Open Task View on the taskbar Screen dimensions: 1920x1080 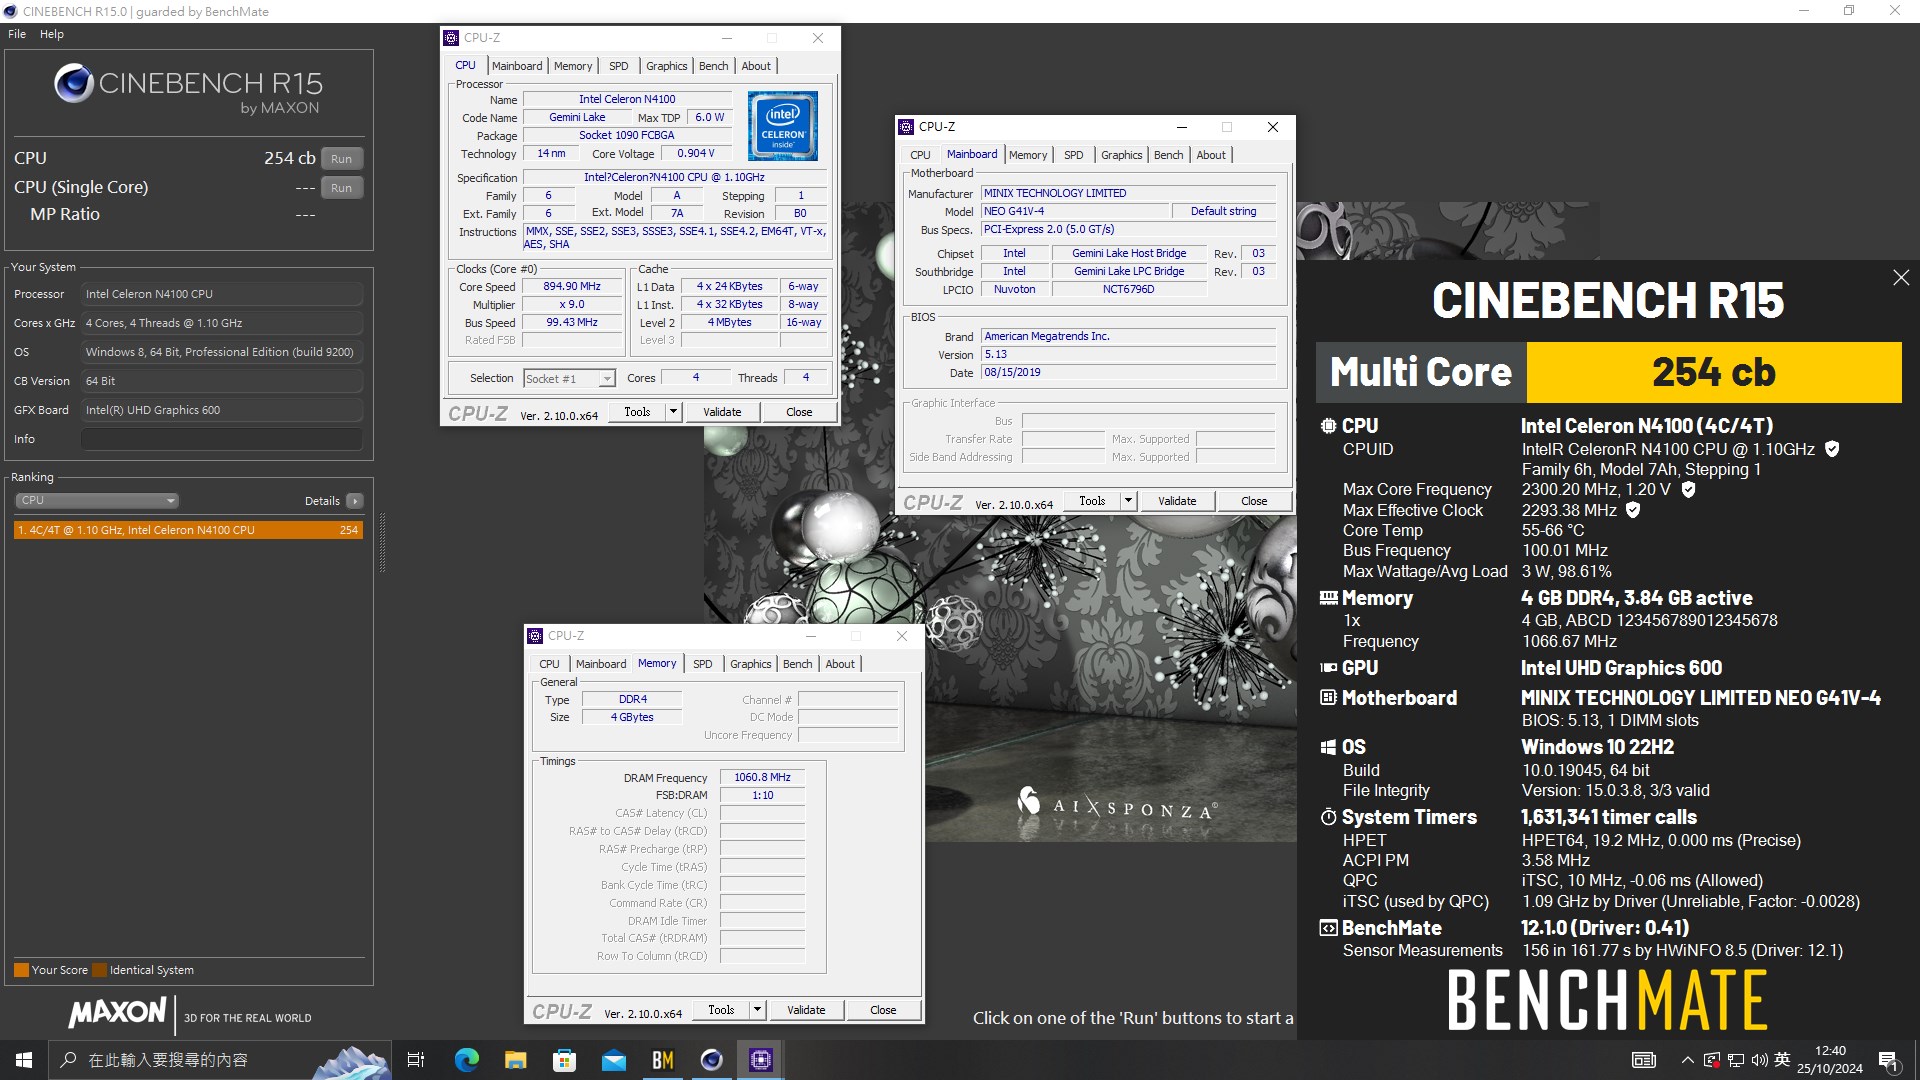click(416, 1060)
